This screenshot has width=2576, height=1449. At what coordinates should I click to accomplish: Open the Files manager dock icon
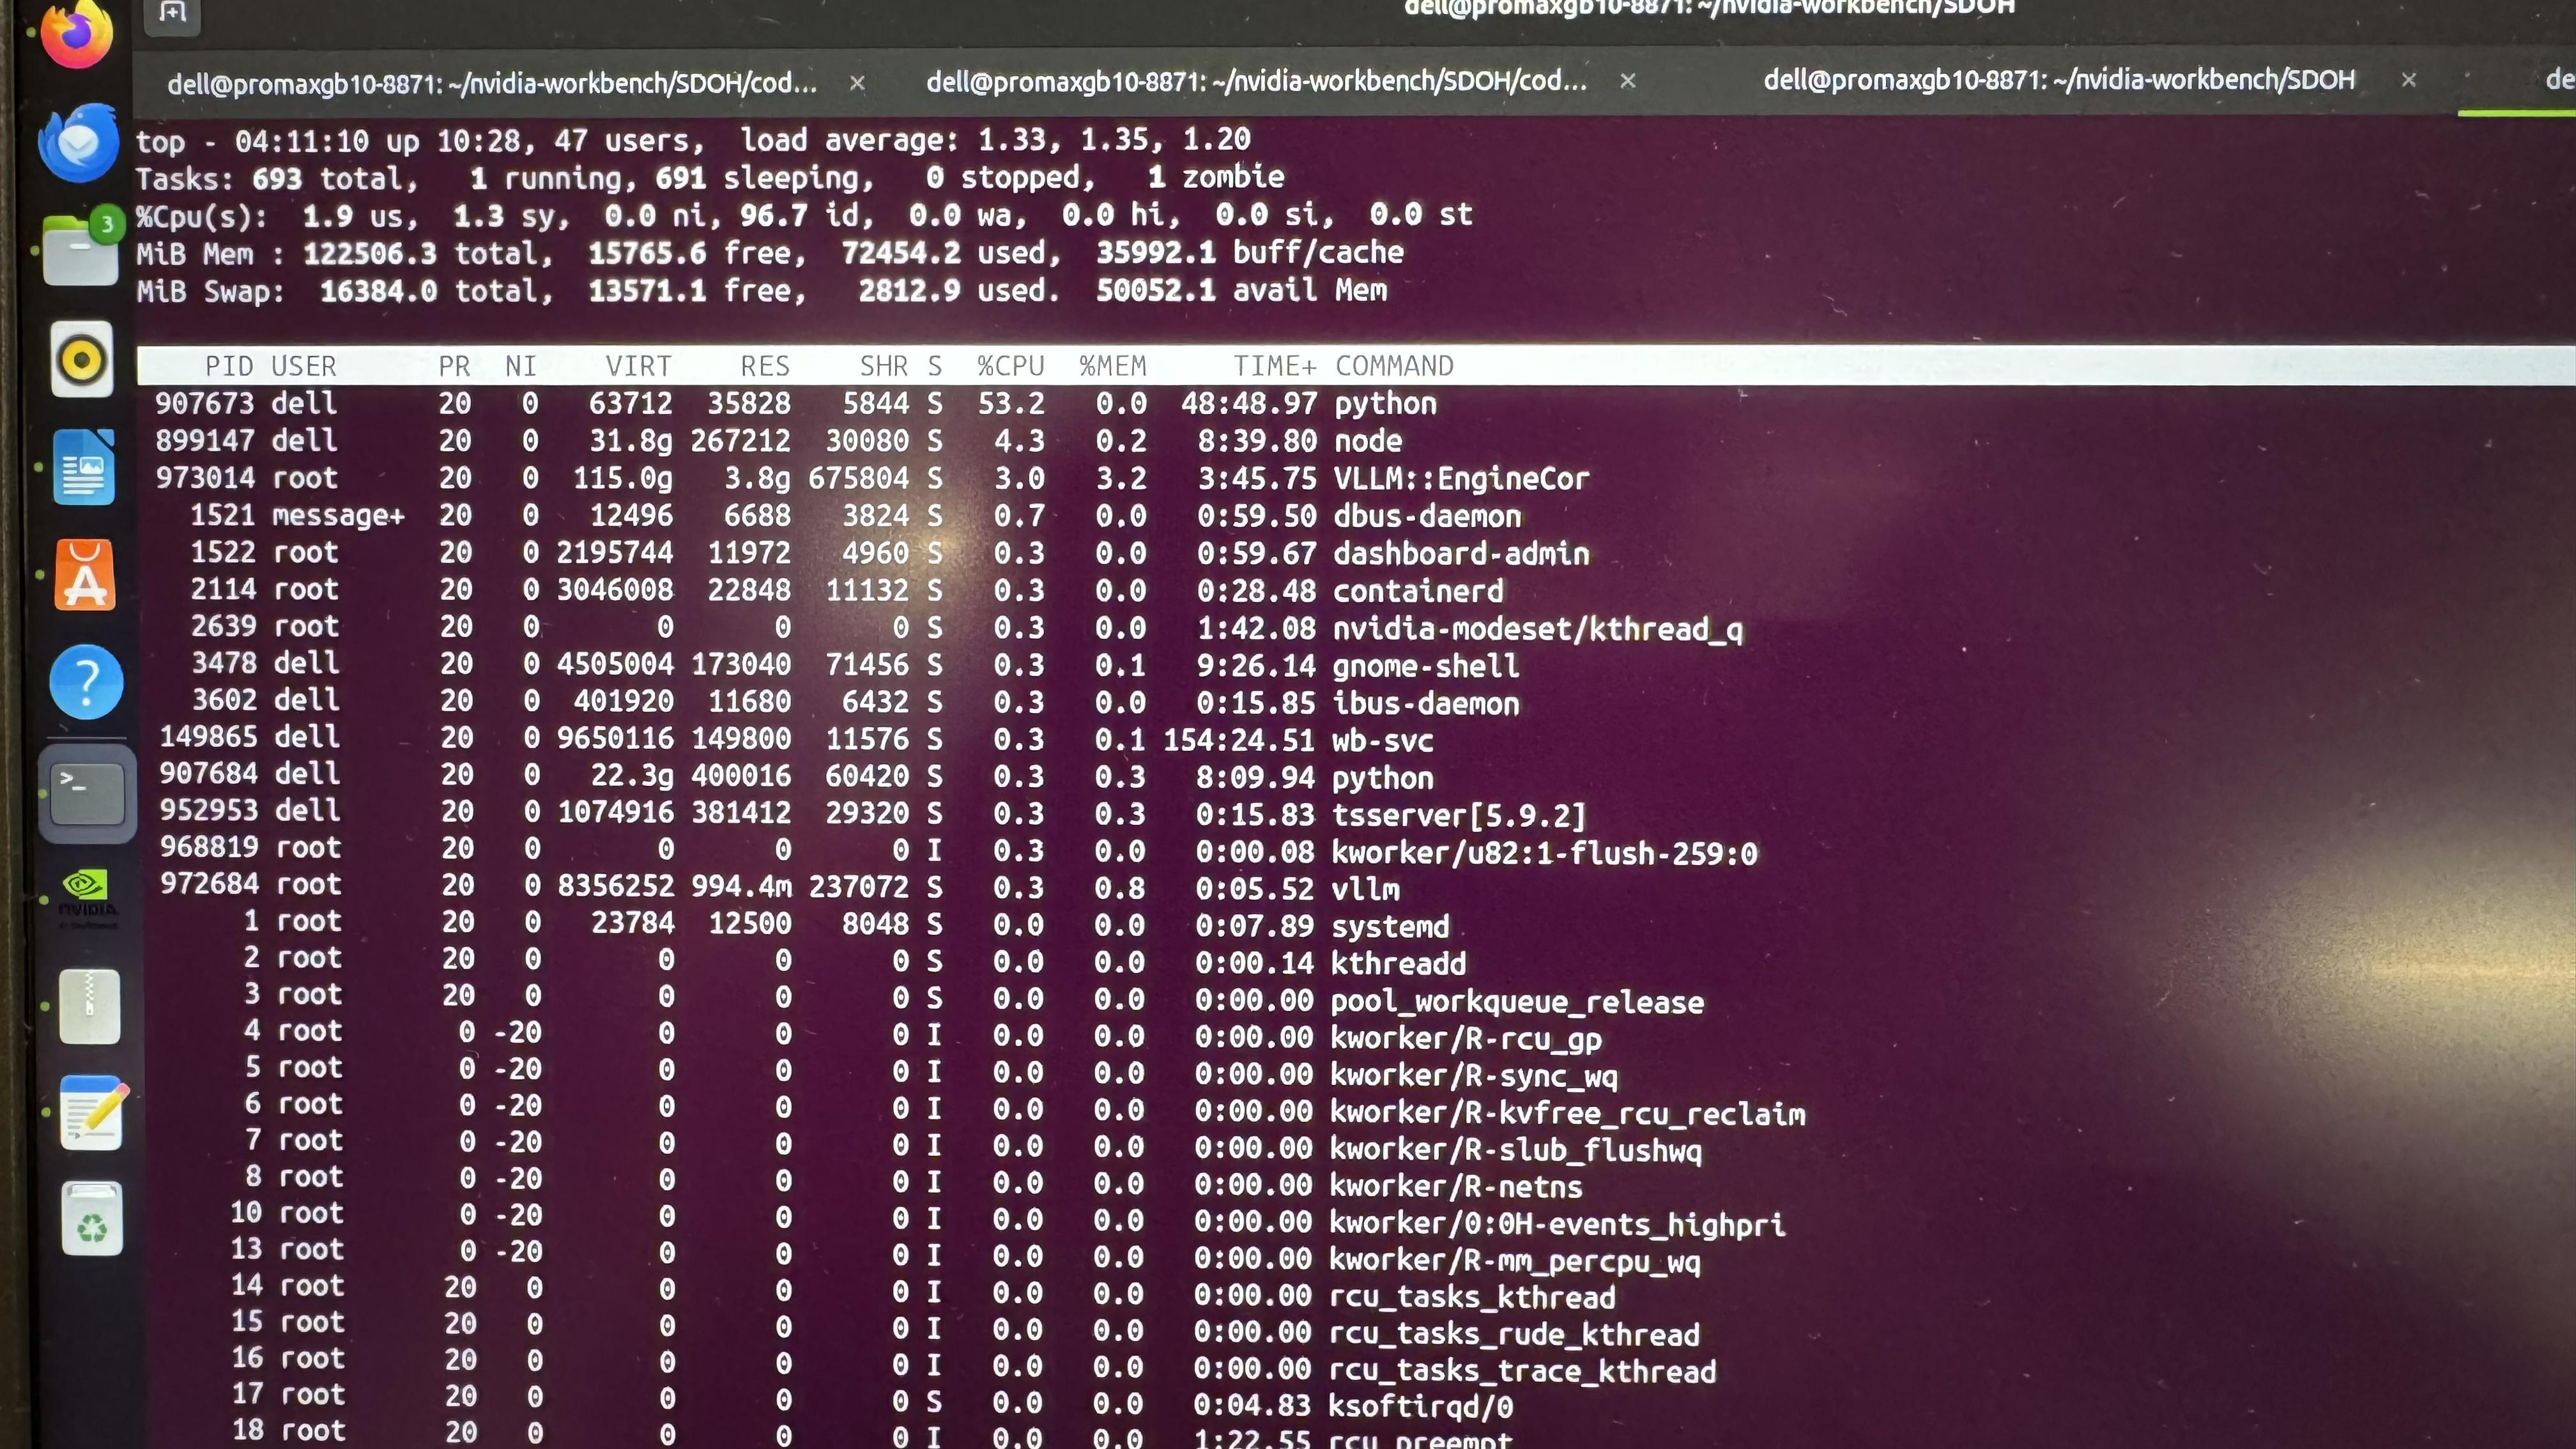(81, 250)
